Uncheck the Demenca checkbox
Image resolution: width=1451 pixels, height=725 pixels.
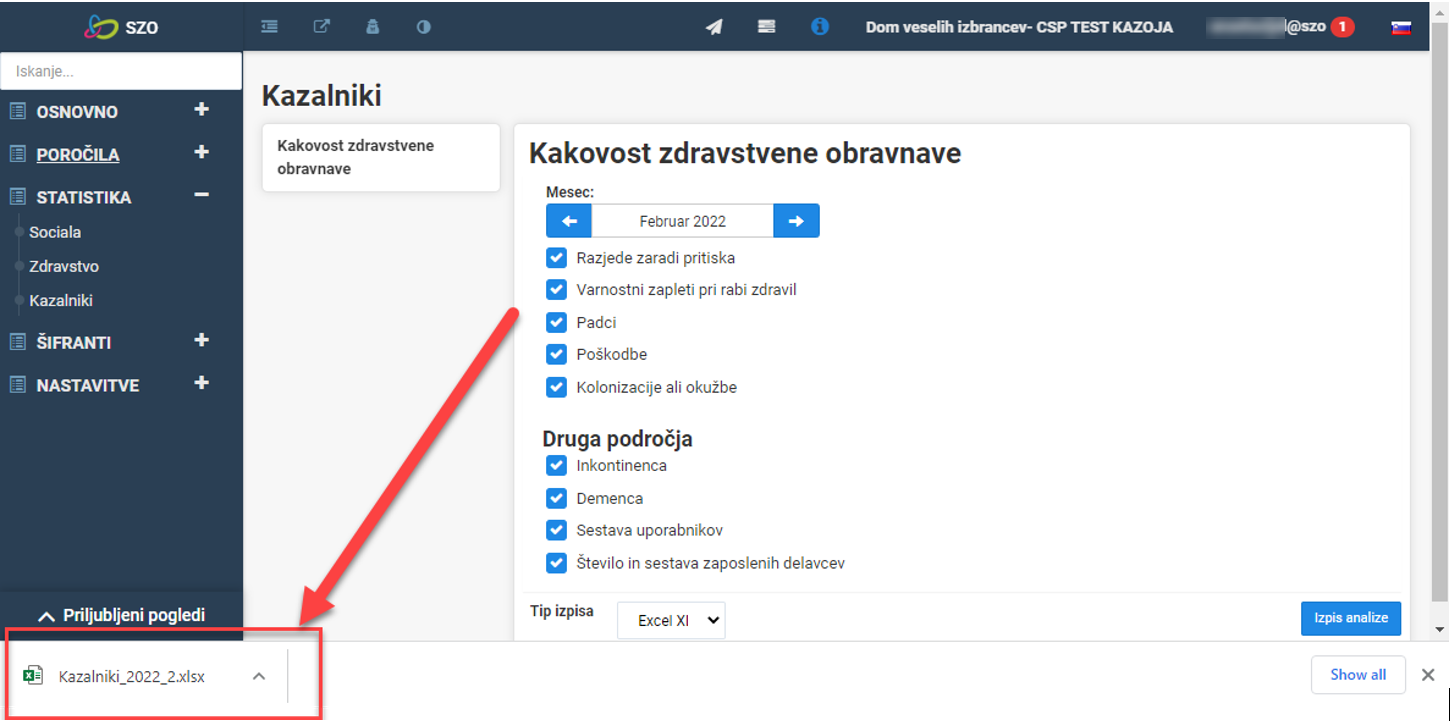coord(557,498)
